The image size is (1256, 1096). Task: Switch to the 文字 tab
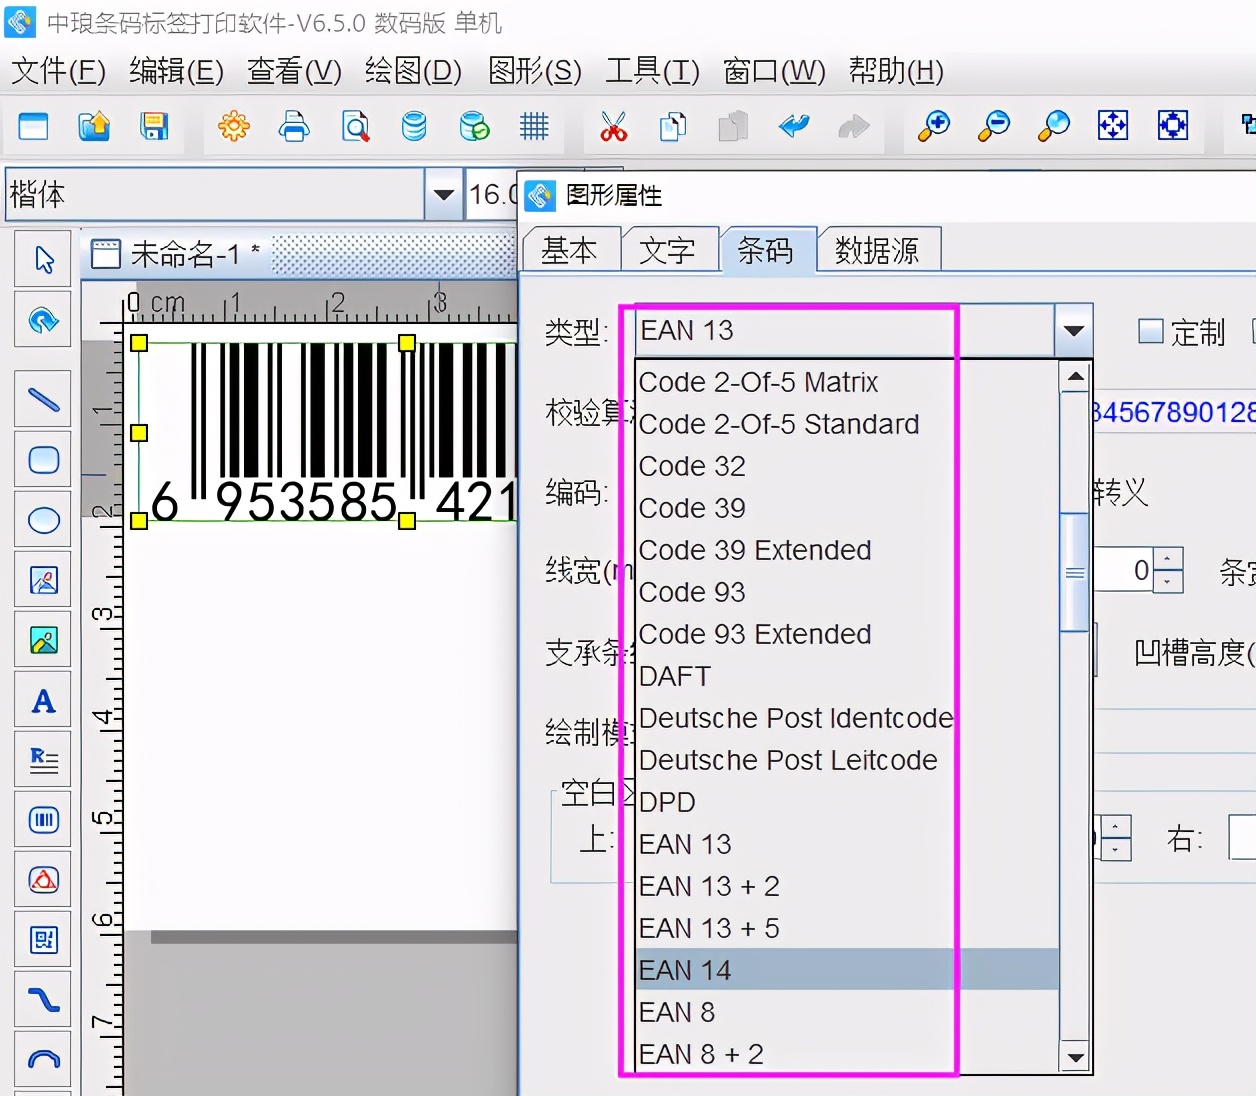[667, 250]
